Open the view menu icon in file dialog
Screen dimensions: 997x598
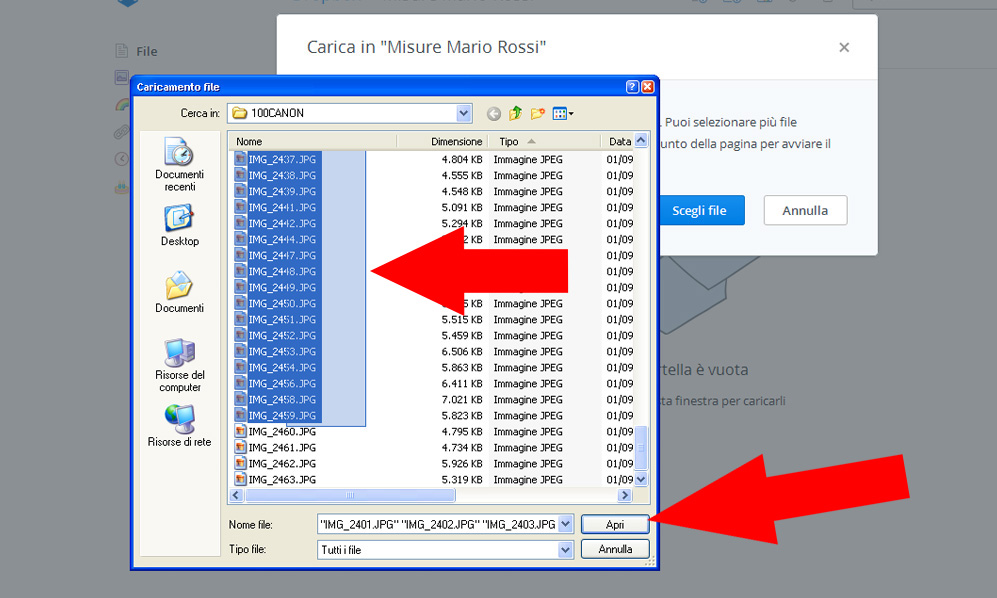pos(563,113)
